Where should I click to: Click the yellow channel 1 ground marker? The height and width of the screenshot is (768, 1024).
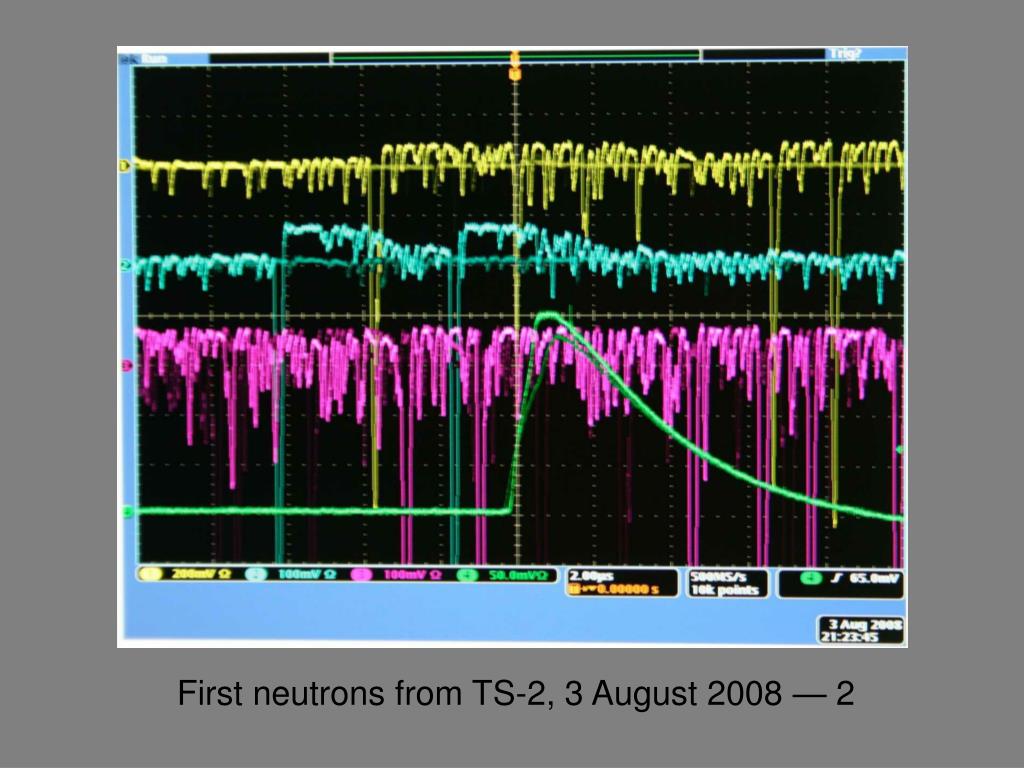[126, 165]
